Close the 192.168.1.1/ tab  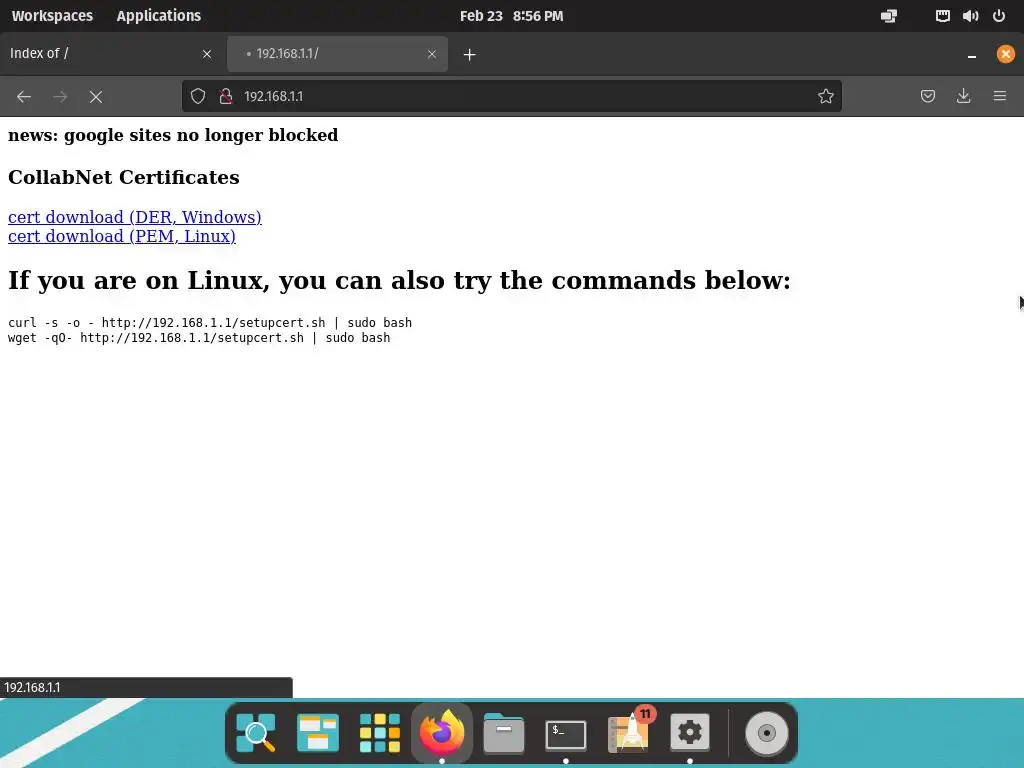point(432,54)
